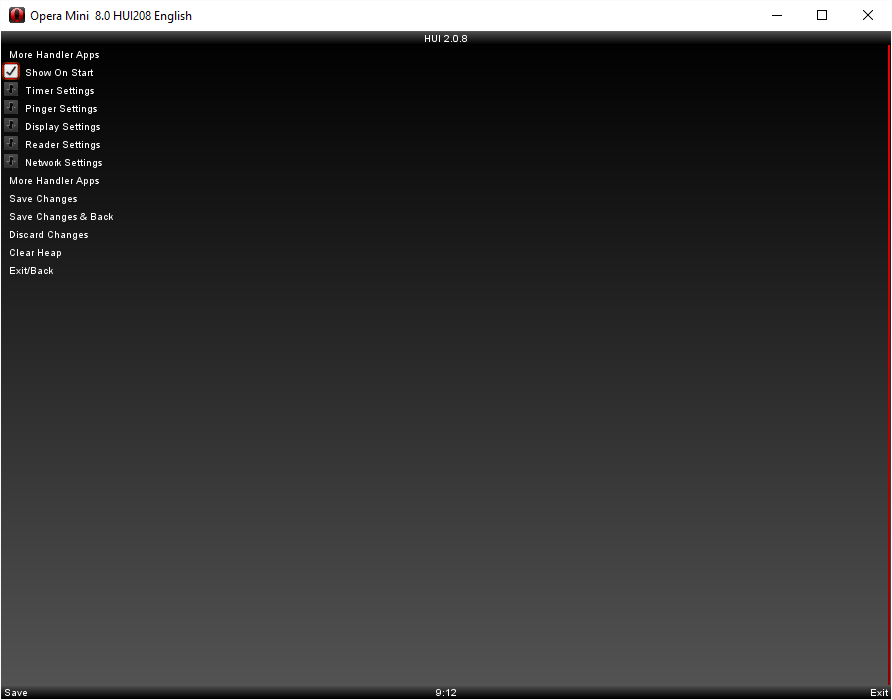Expand the Network Settings section icon

click(11, 162)
